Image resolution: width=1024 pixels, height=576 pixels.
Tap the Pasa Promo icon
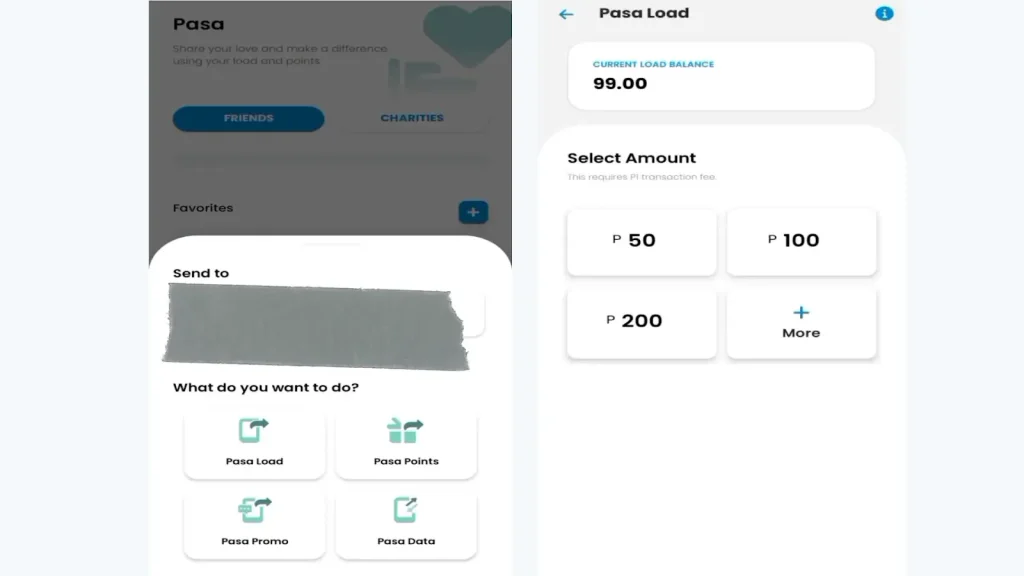(x=254, y=510)
